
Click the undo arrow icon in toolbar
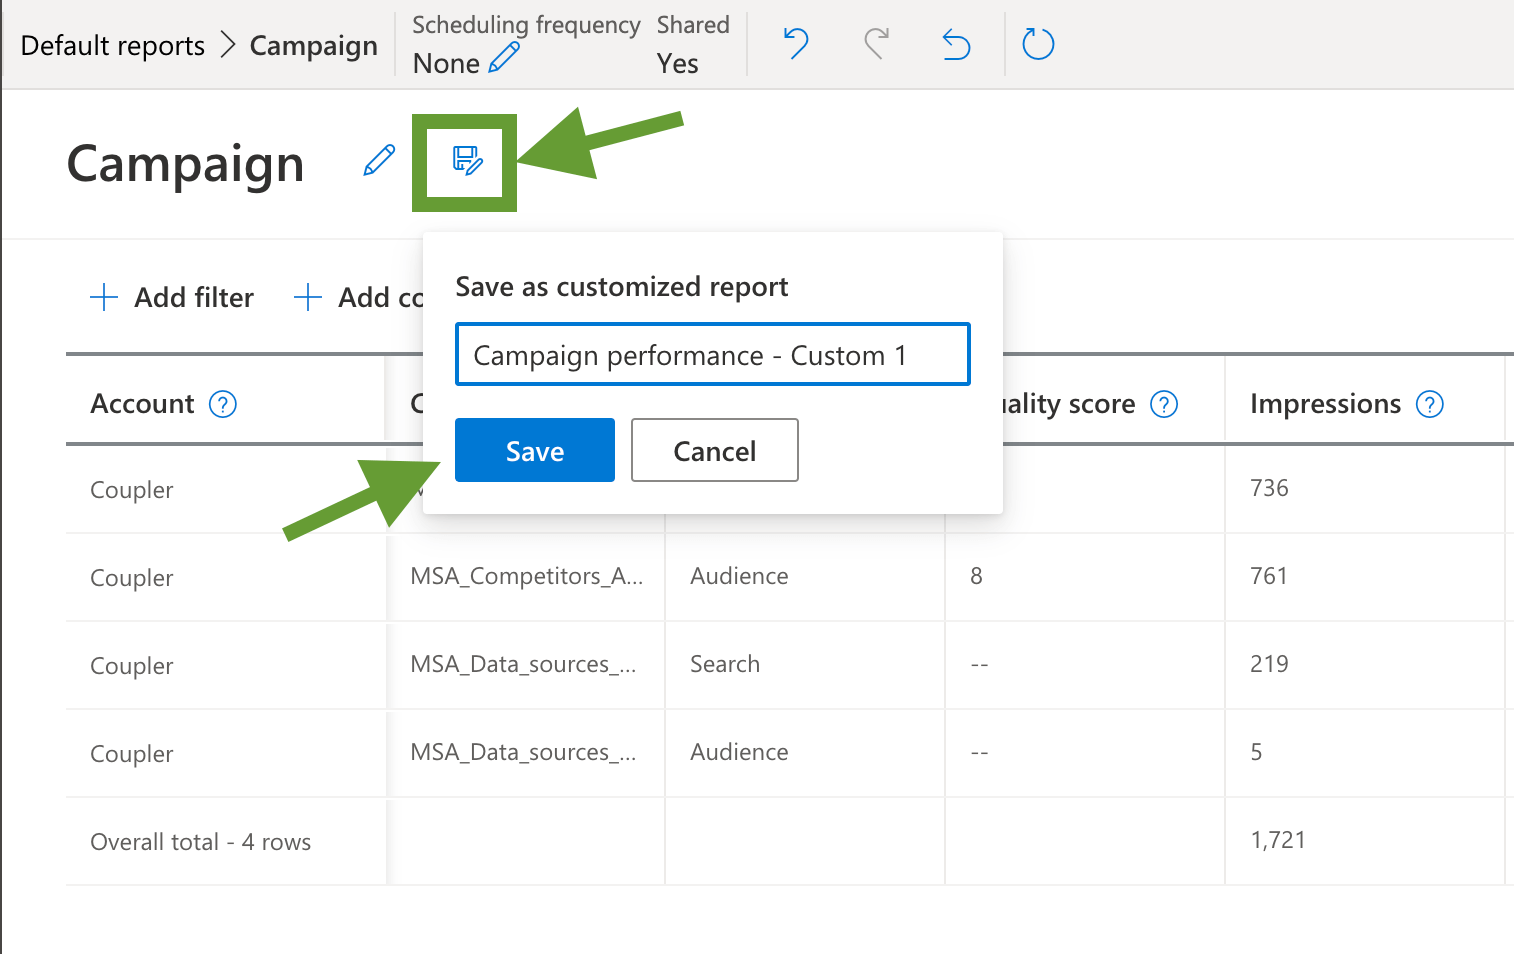pyautogui.click(x=796, y=44)
